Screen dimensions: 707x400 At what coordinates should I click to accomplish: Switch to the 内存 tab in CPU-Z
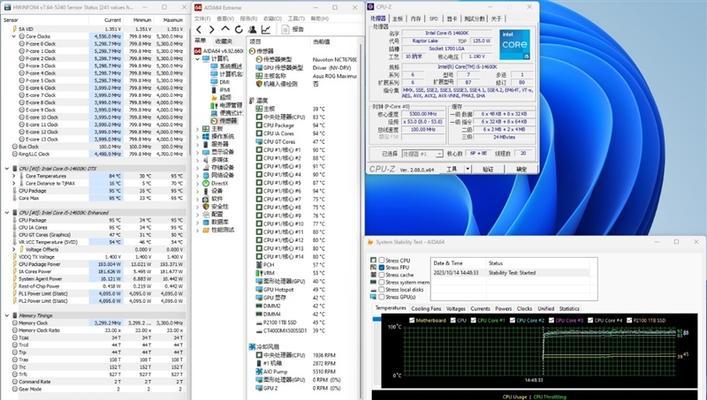(x=416, y=18)
